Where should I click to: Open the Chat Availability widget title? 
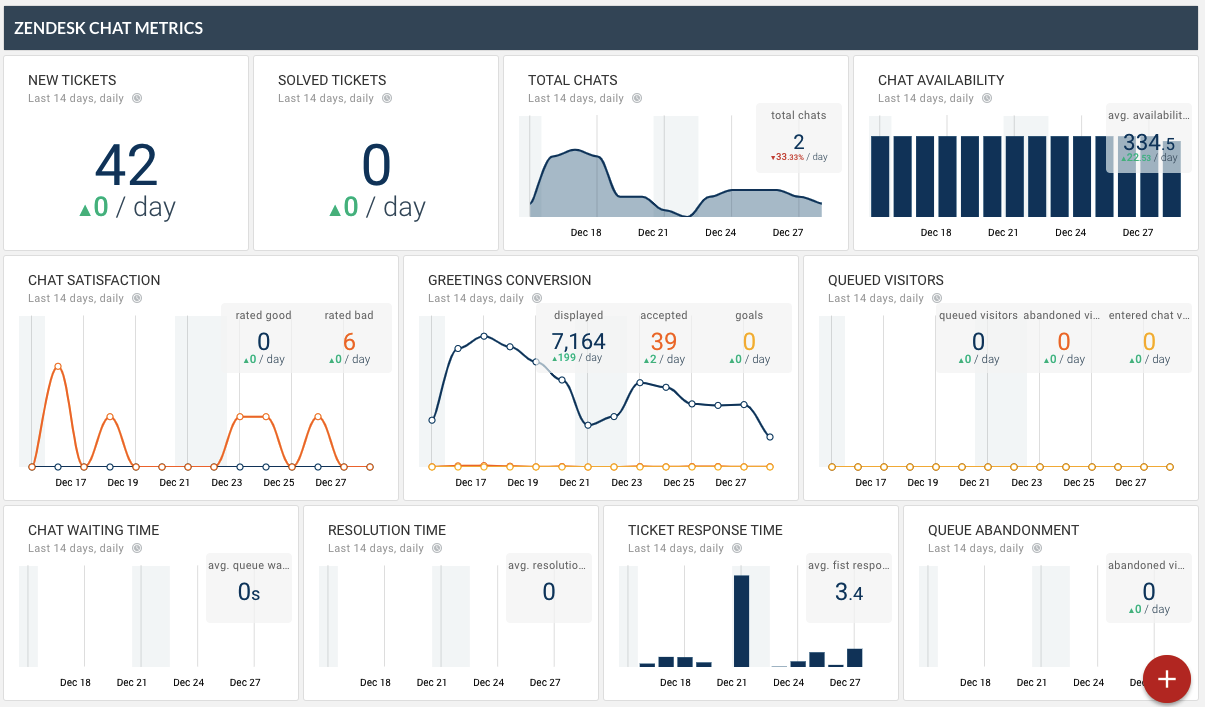pyautogui.click(x=941, y=80)
